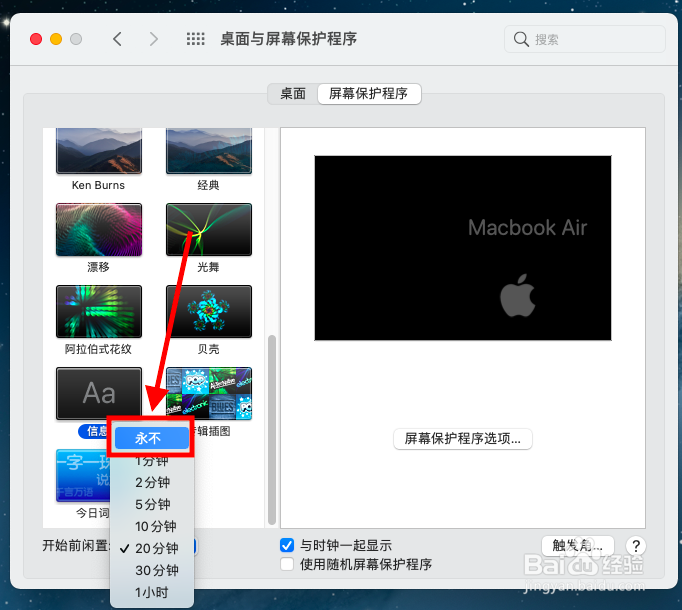Click the search magnifier icon

tap(521, 39)
